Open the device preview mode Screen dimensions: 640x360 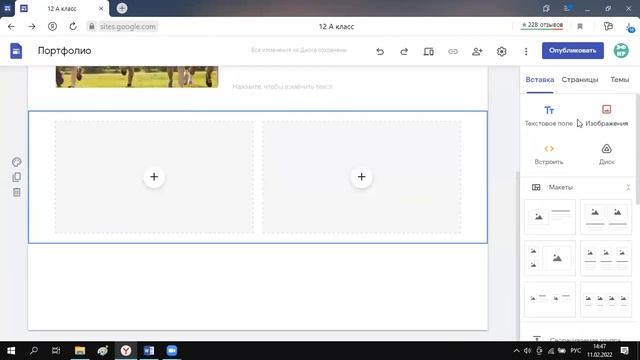429,51
